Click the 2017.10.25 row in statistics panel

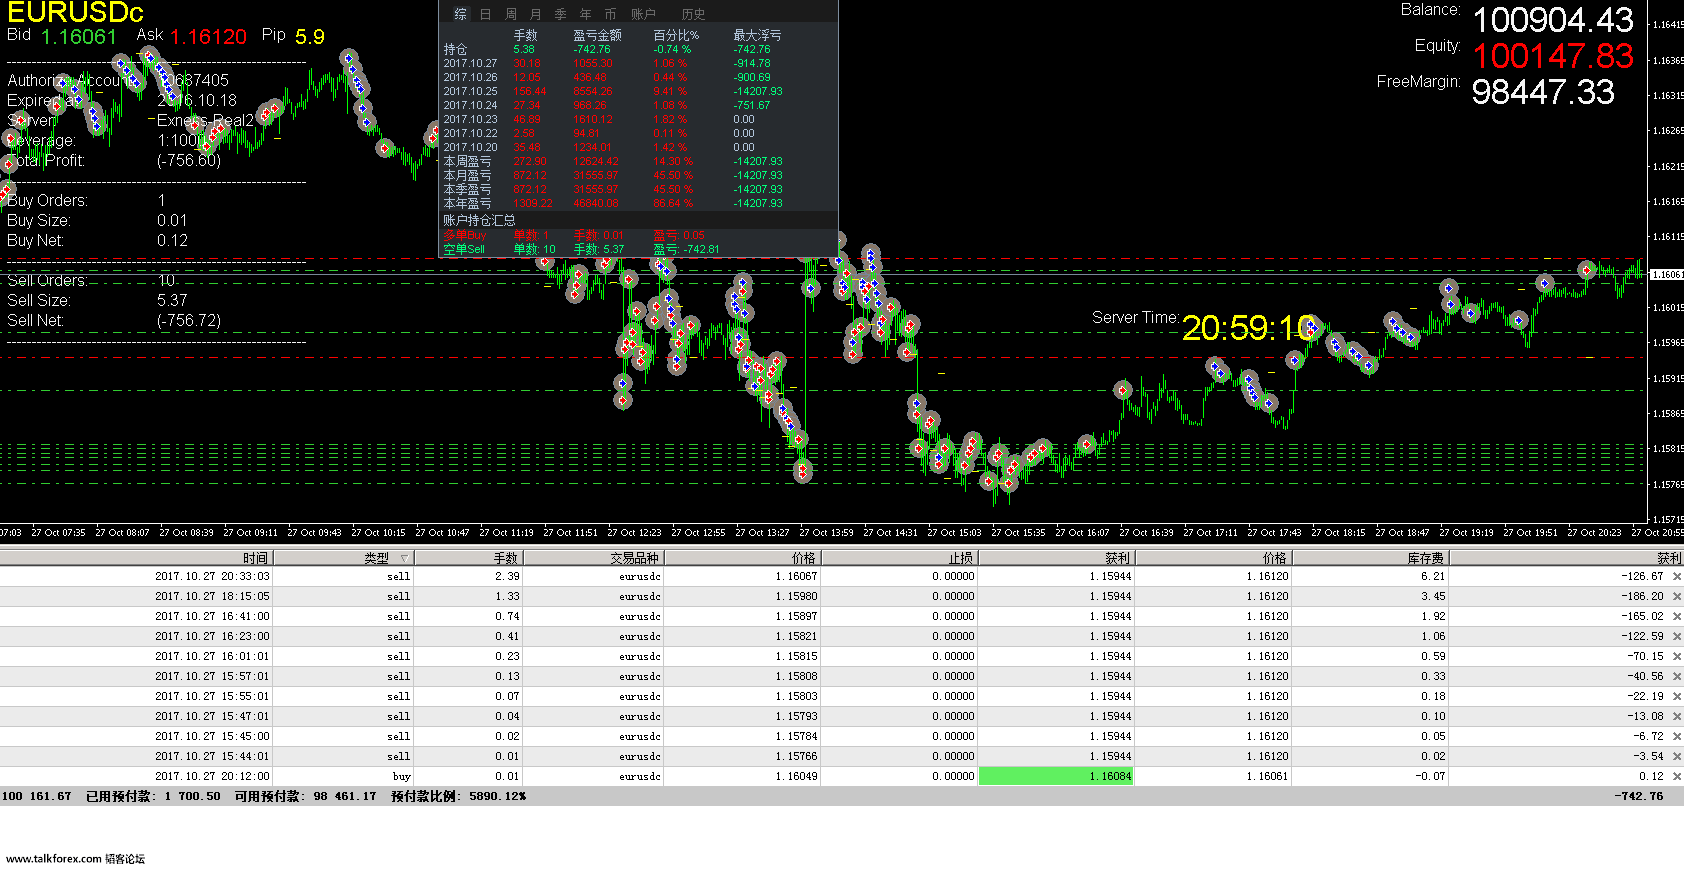[x=638, y=91]
